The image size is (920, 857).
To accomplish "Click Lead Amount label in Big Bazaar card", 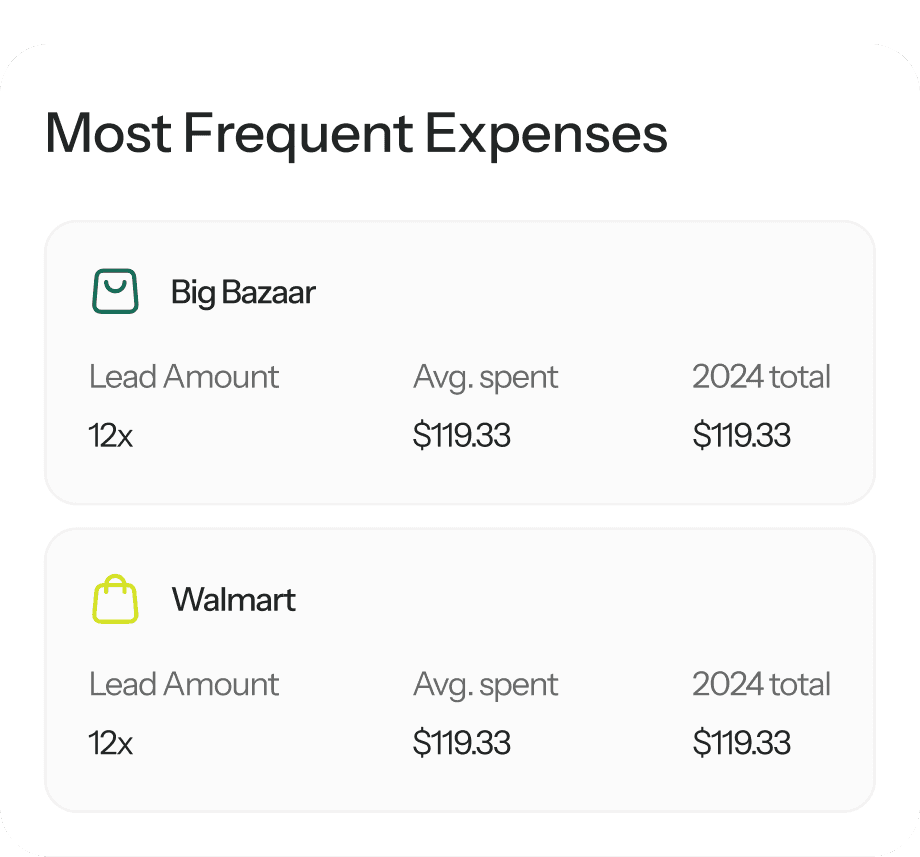I will point(184,376).
